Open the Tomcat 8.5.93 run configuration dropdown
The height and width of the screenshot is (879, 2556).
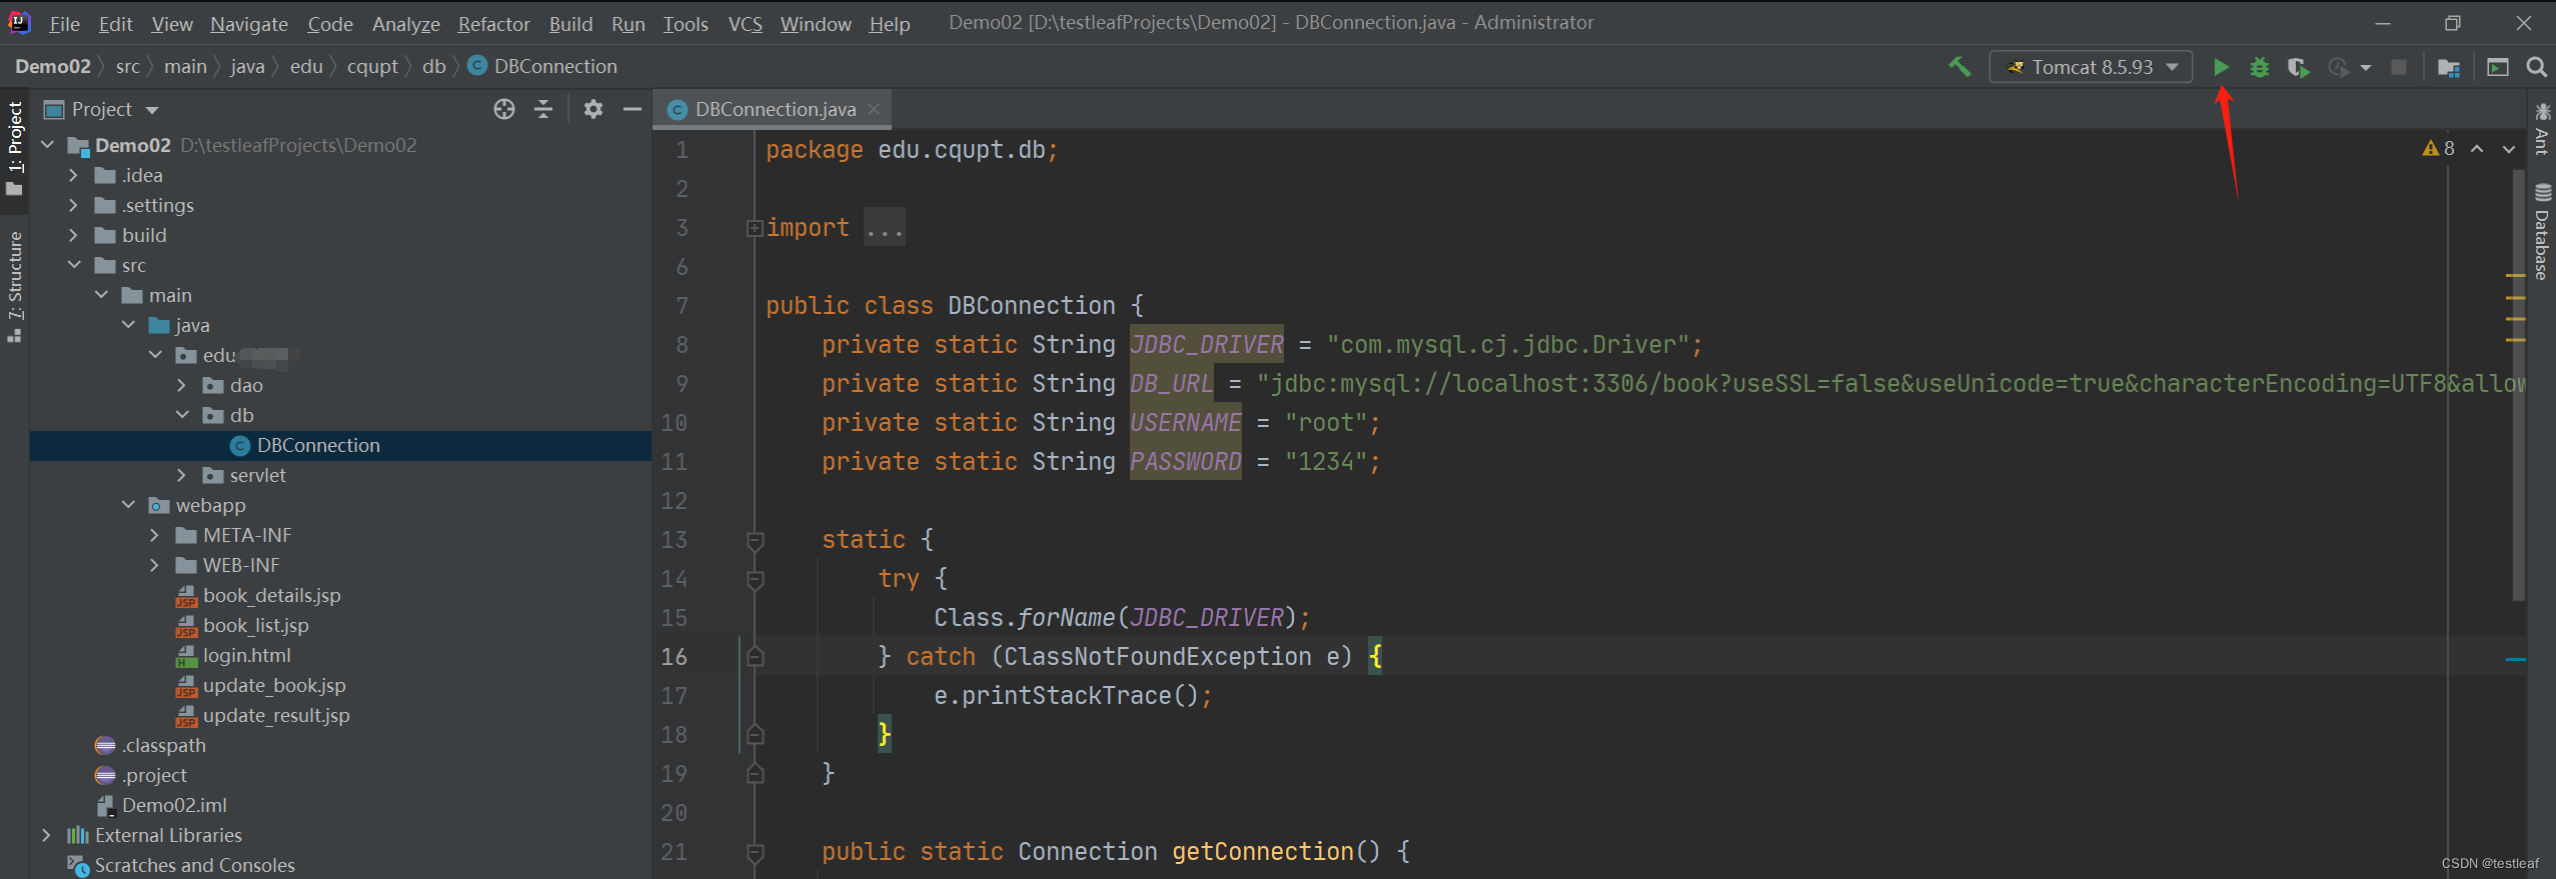(x=2091, y=67)
